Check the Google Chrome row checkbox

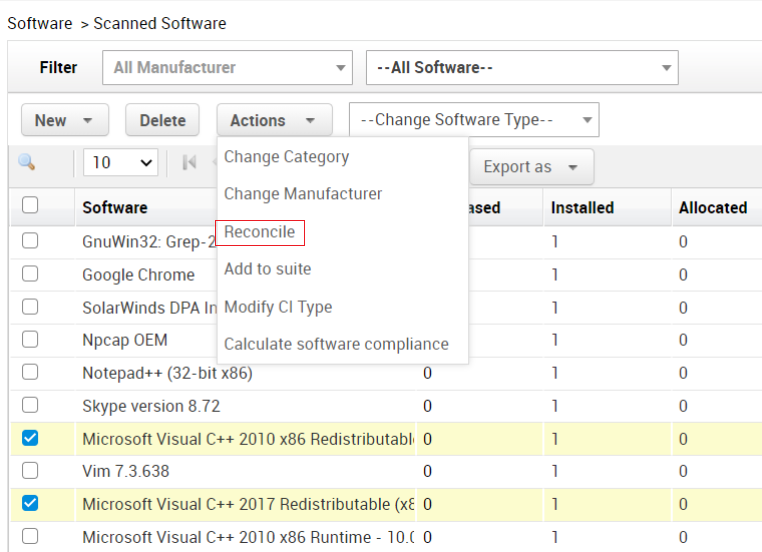(30, 274)
